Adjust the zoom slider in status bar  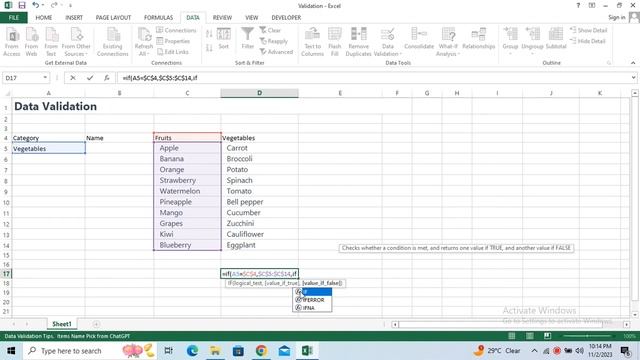[x=587, y=336]
